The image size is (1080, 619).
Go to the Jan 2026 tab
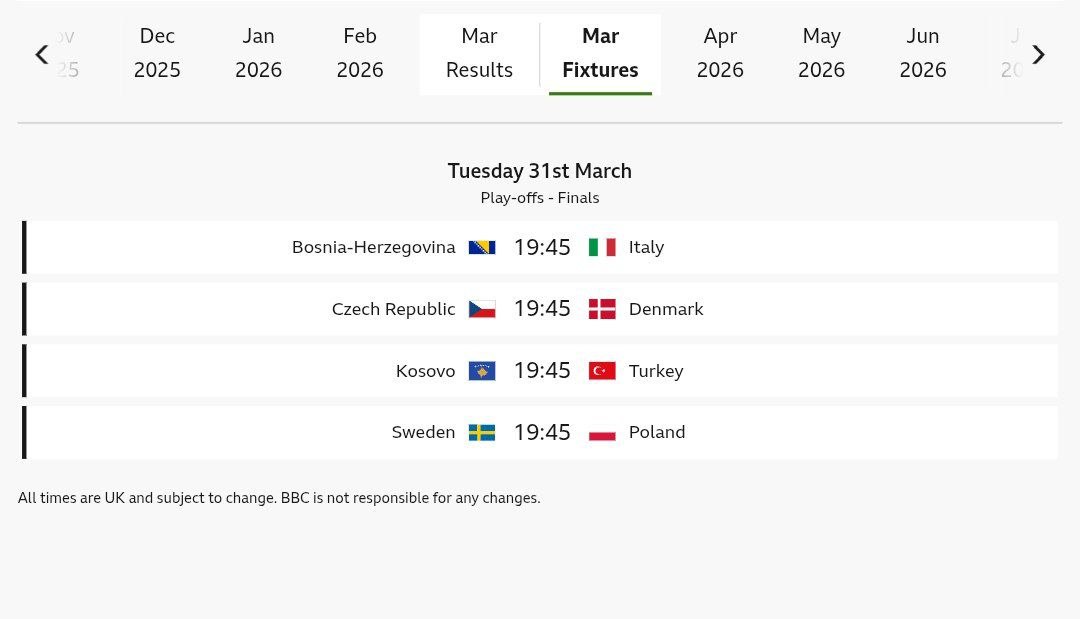pos(258,53)
